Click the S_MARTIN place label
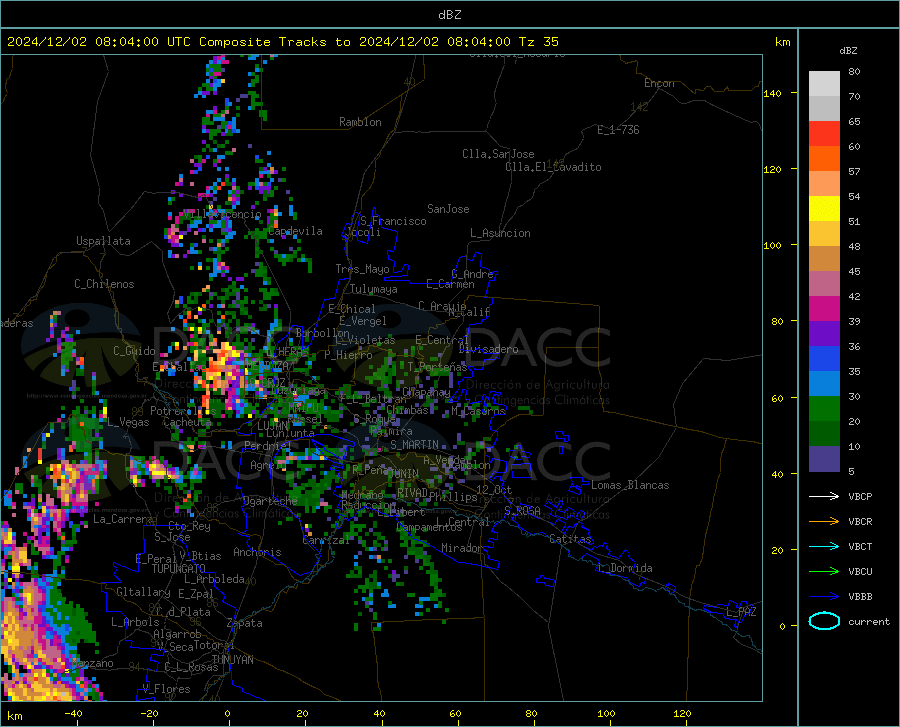 [414, 445]
